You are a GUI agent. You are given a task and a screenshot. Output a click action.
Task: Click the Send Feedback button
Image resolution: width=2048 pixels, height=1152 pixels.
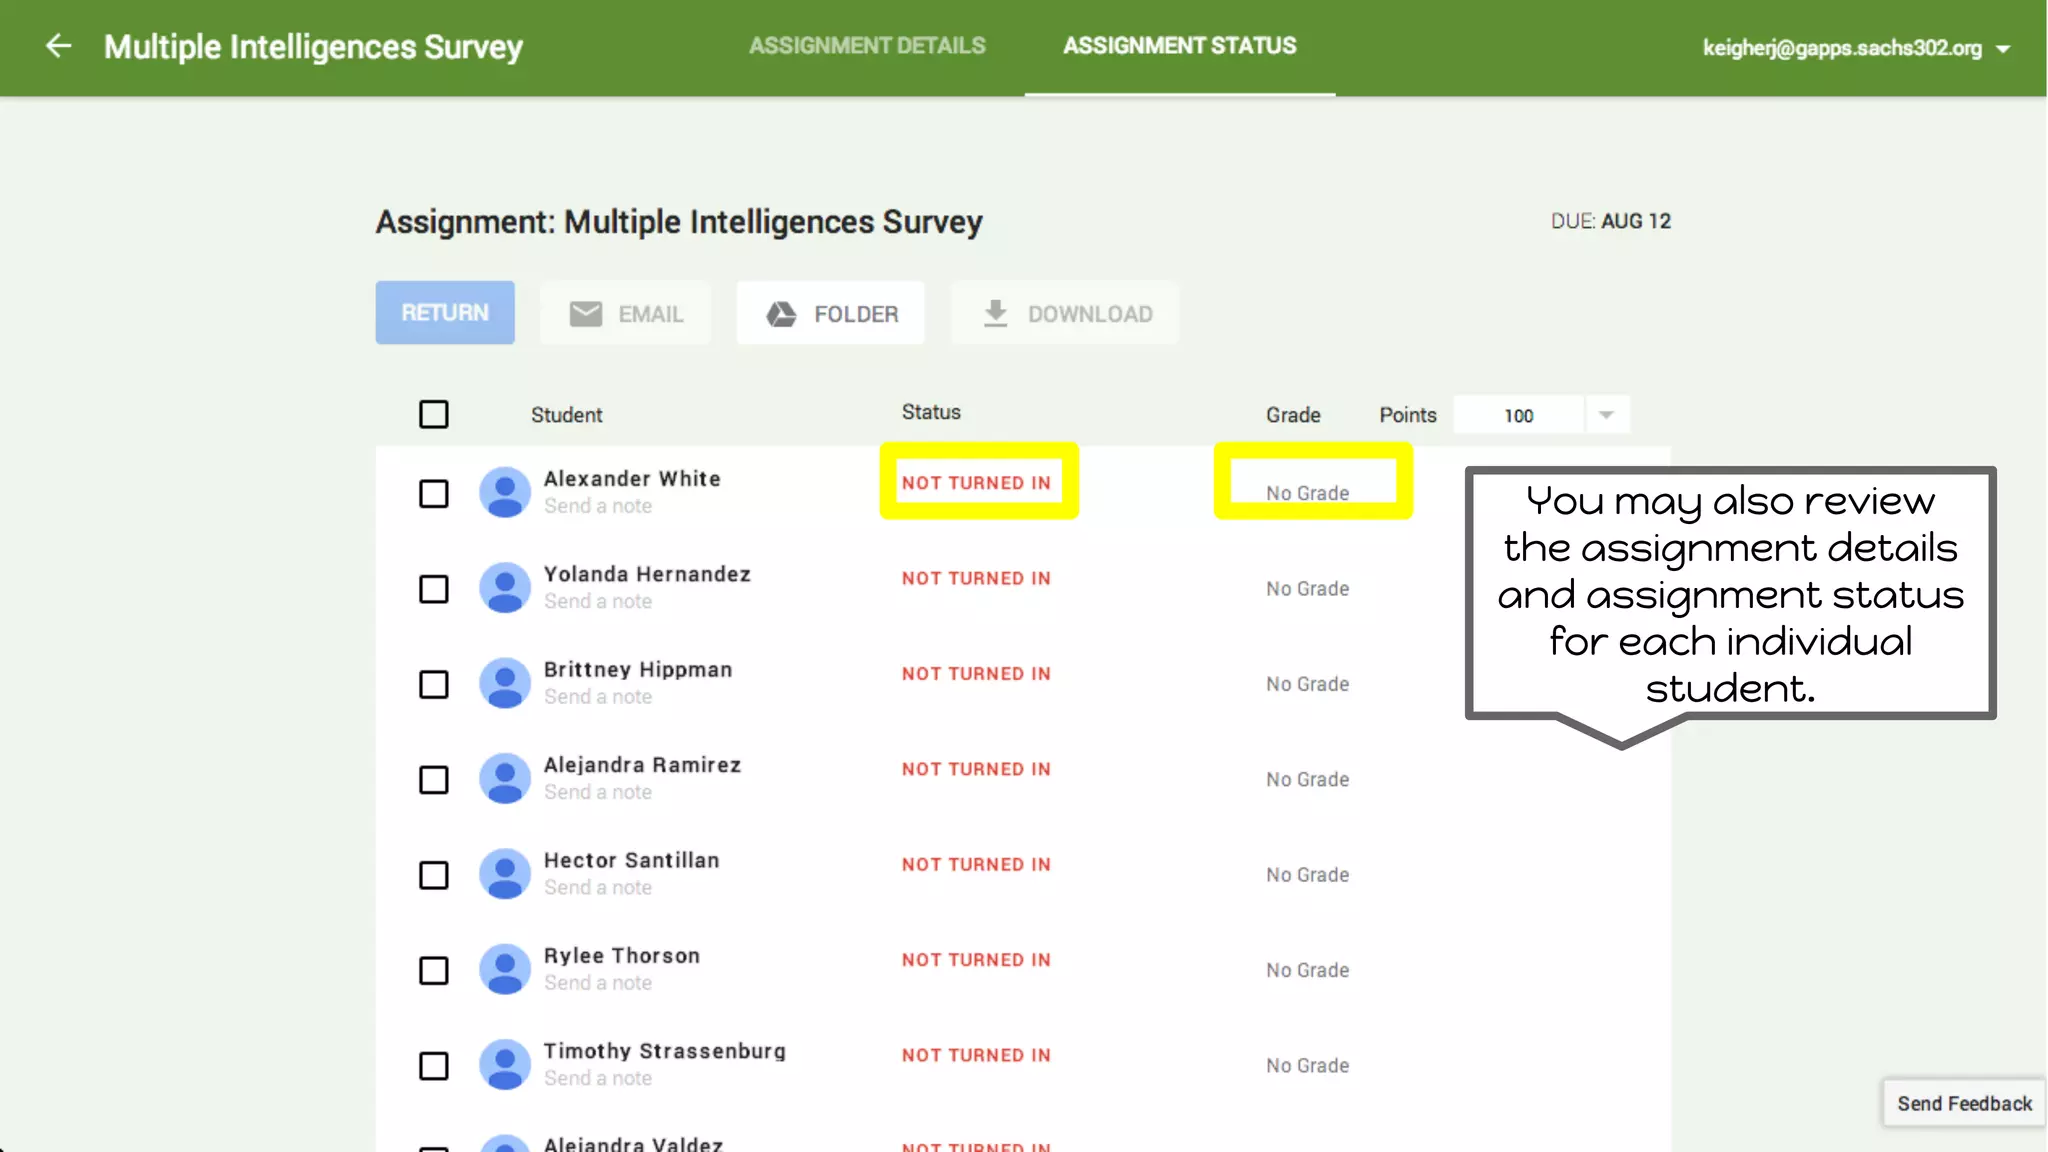[x=1964, y=1103]
